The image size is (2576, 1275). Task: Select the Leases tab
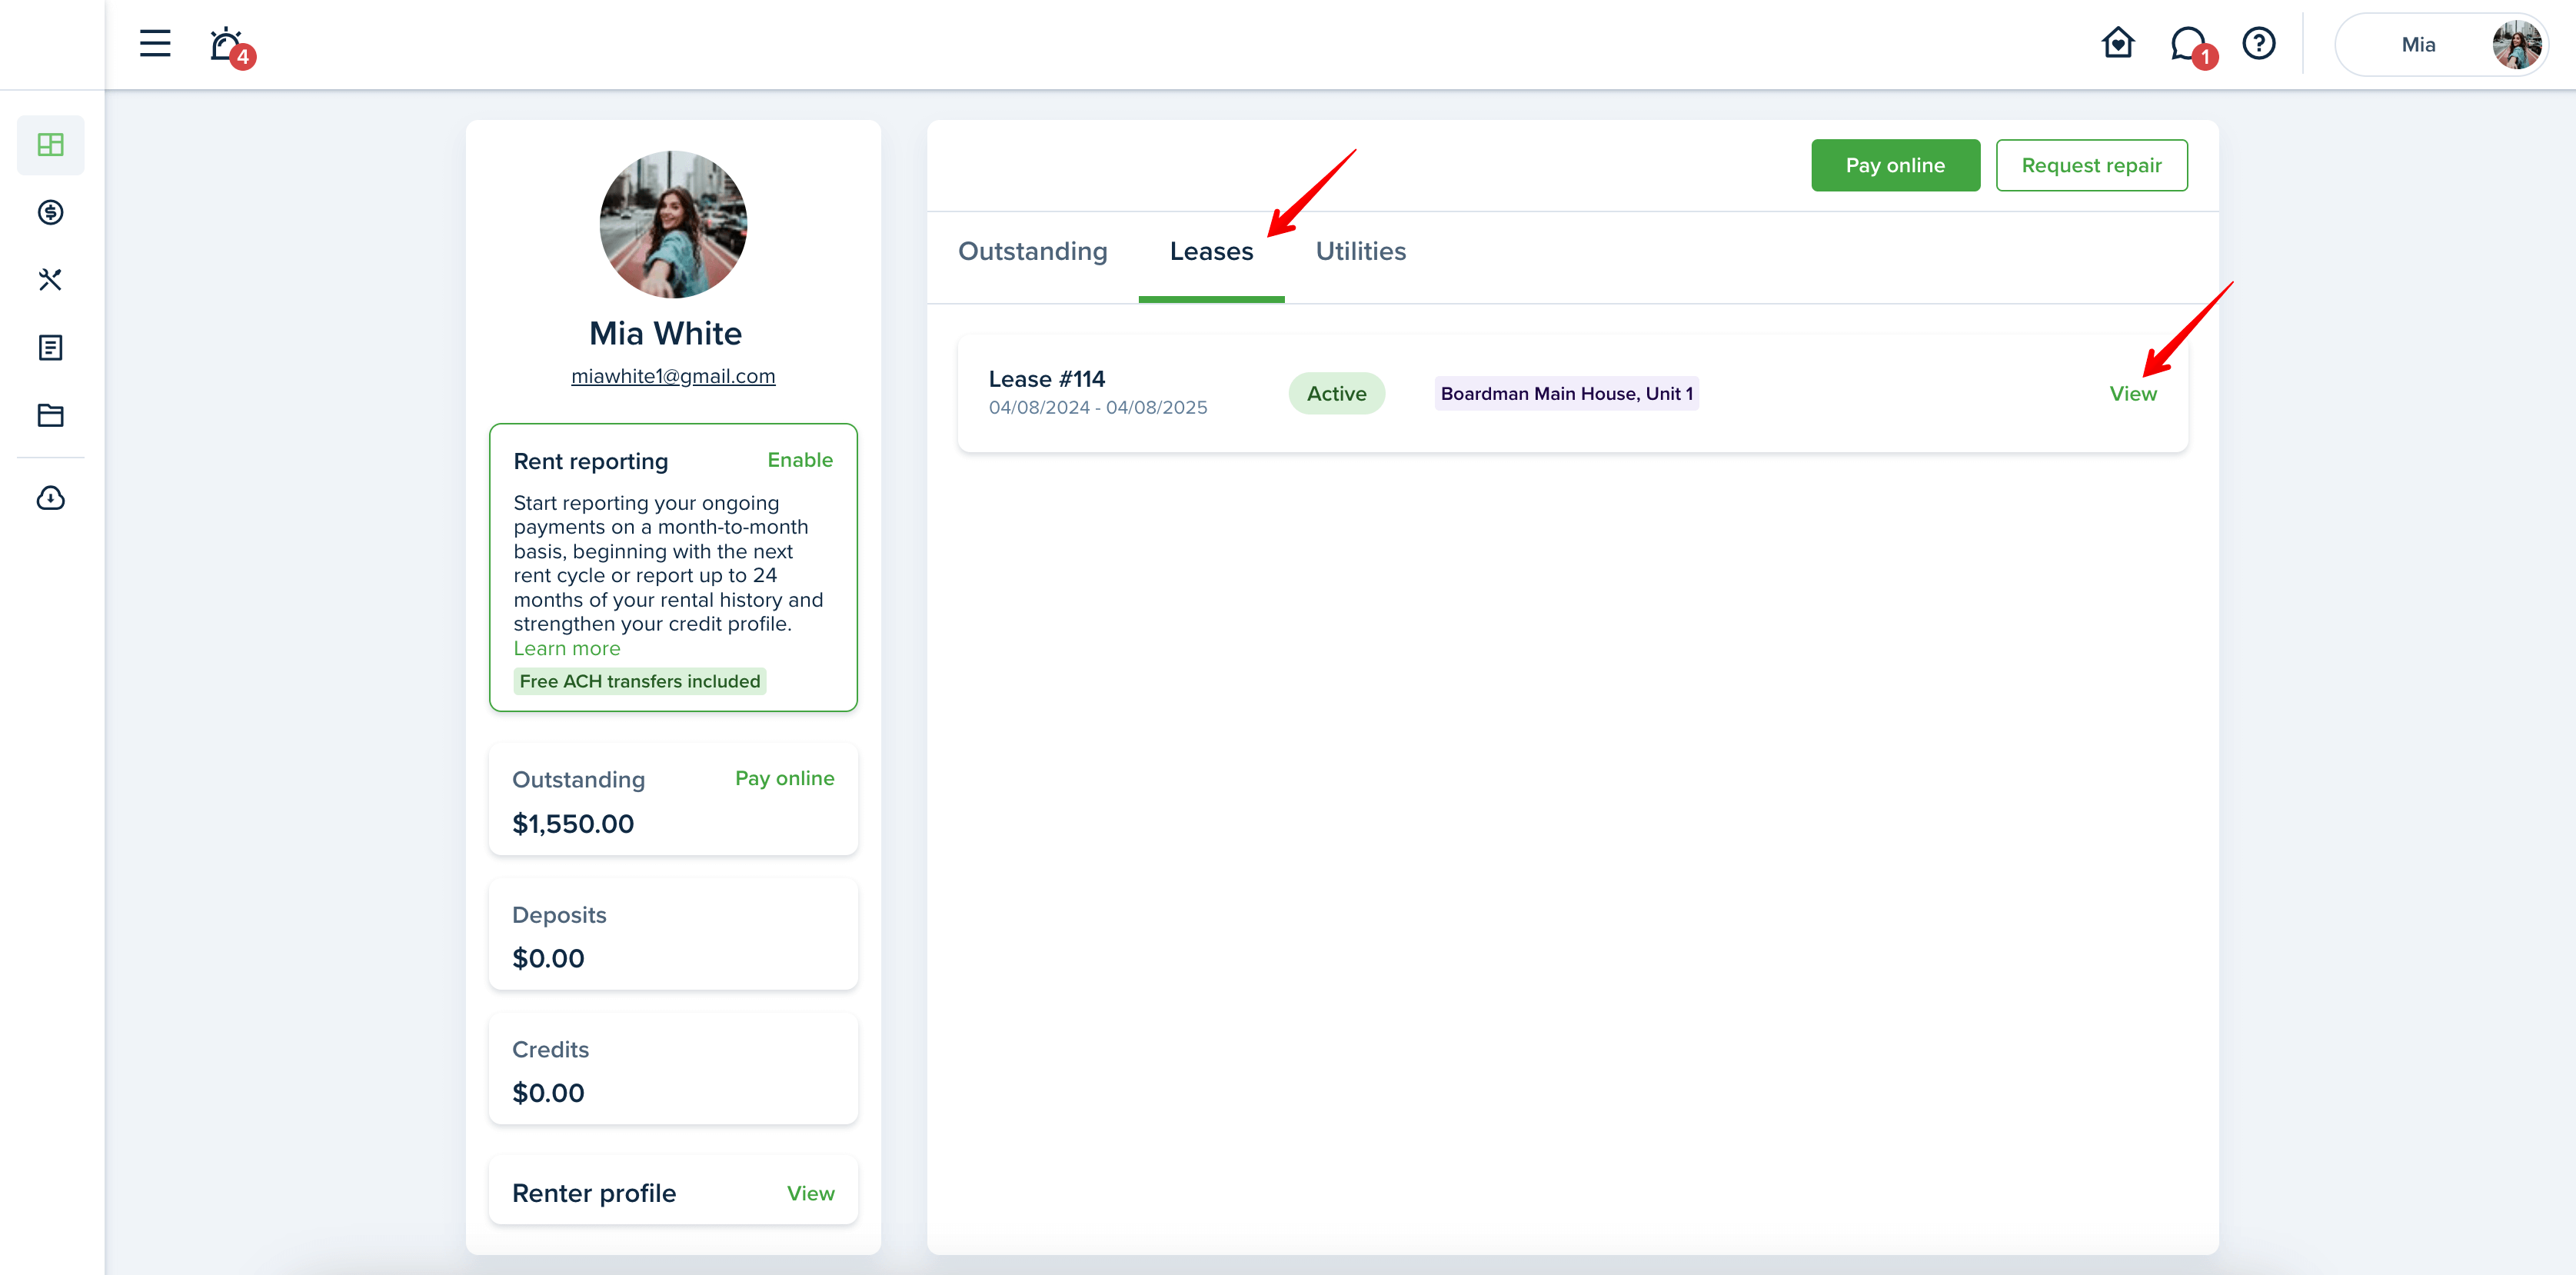click(x=1211, y=251)
